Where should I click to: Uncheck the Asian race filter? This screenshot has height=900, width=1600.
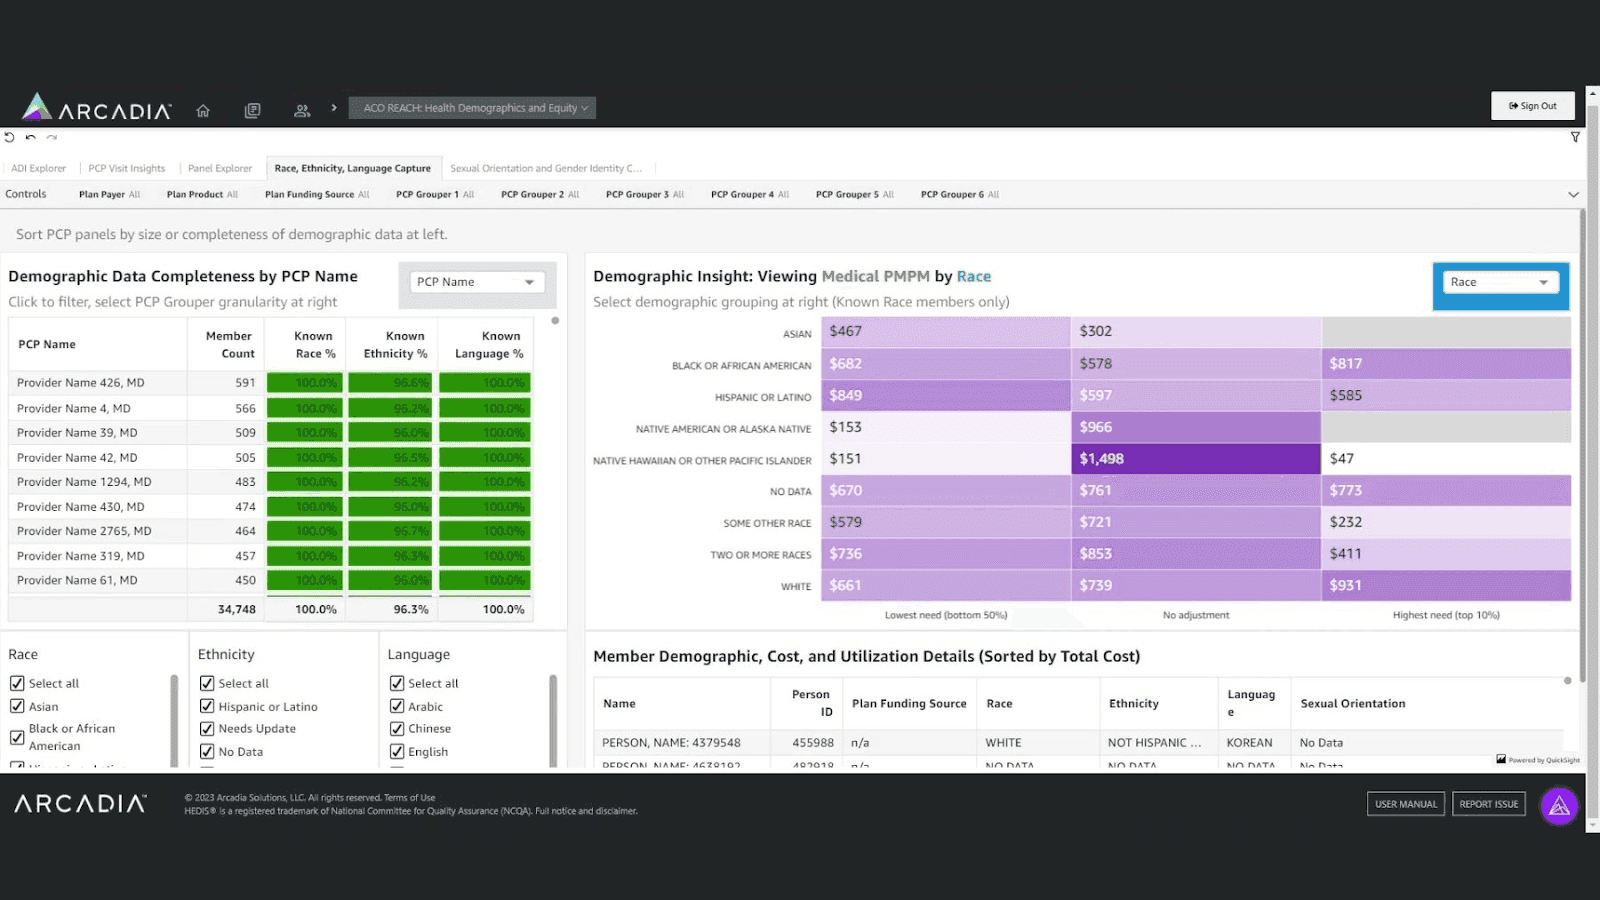click(17, 706)
